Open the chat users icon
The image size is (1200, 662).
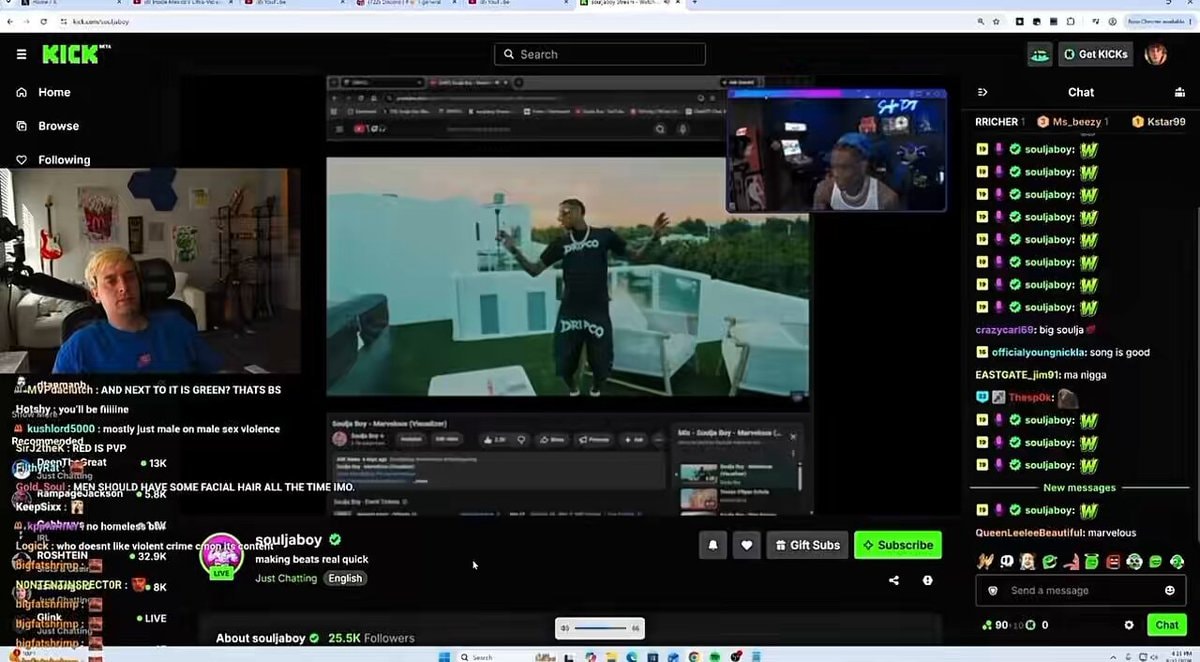(x=1180, y=92)
